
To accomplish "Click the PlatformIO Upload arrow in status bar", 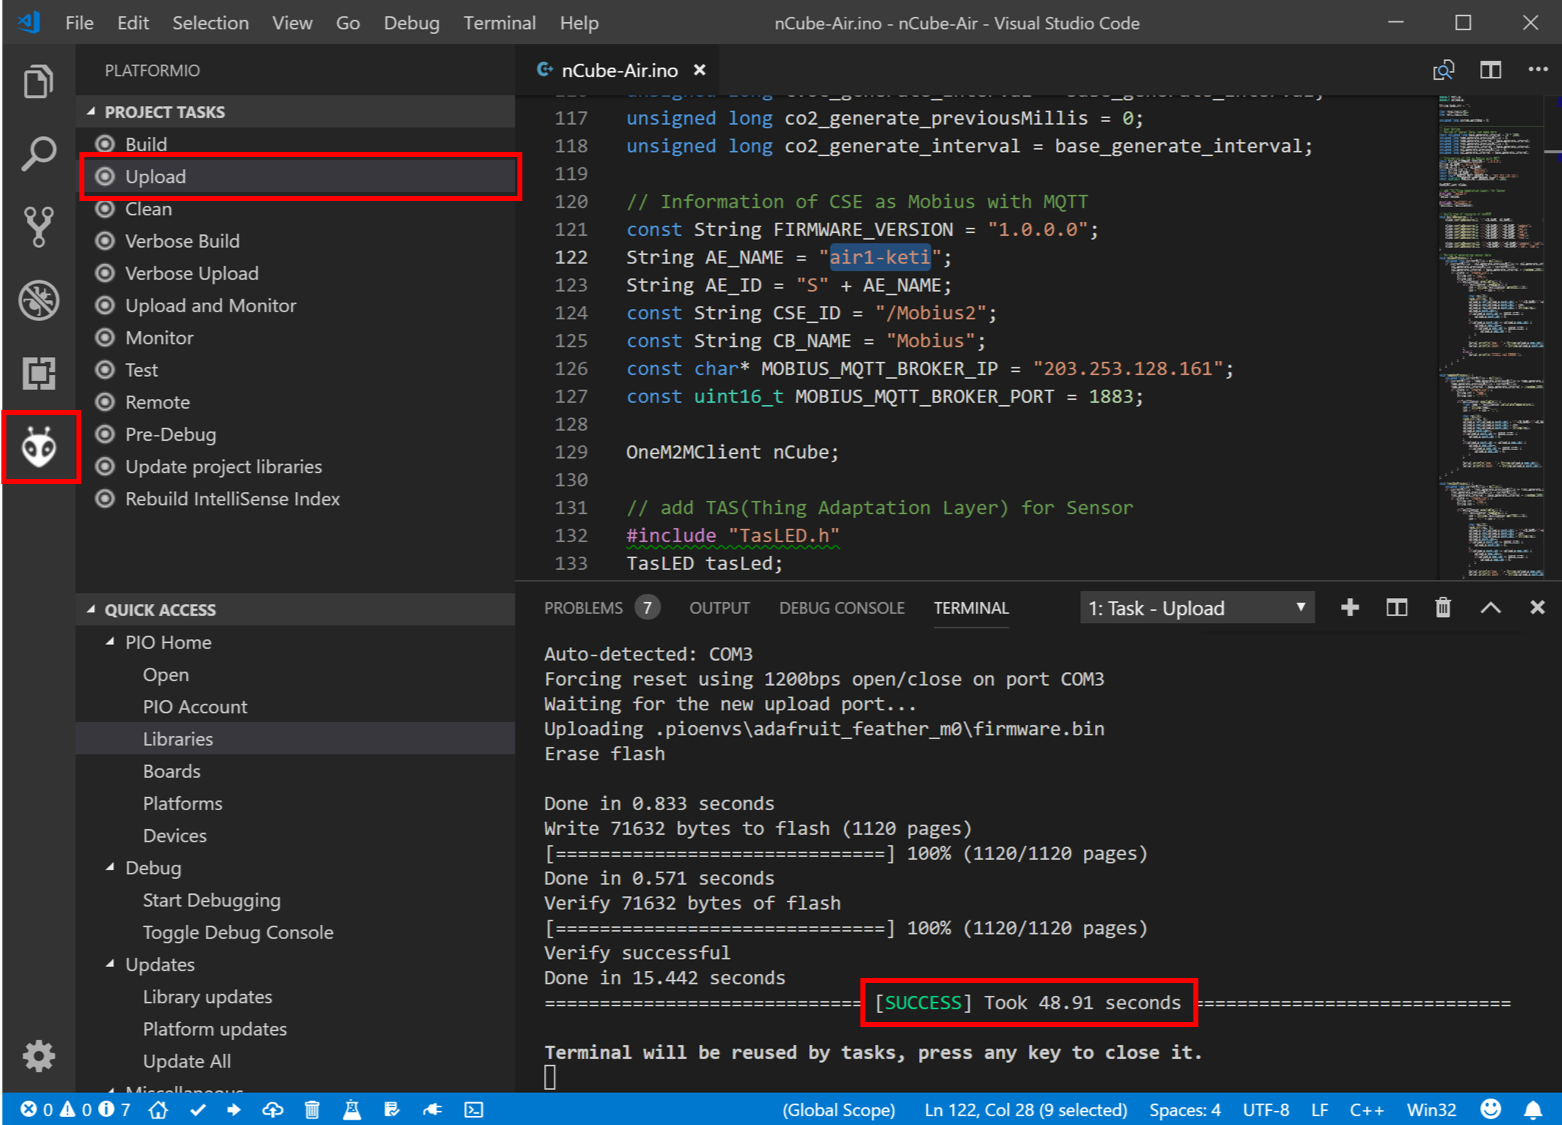I will click(234, 1109).
